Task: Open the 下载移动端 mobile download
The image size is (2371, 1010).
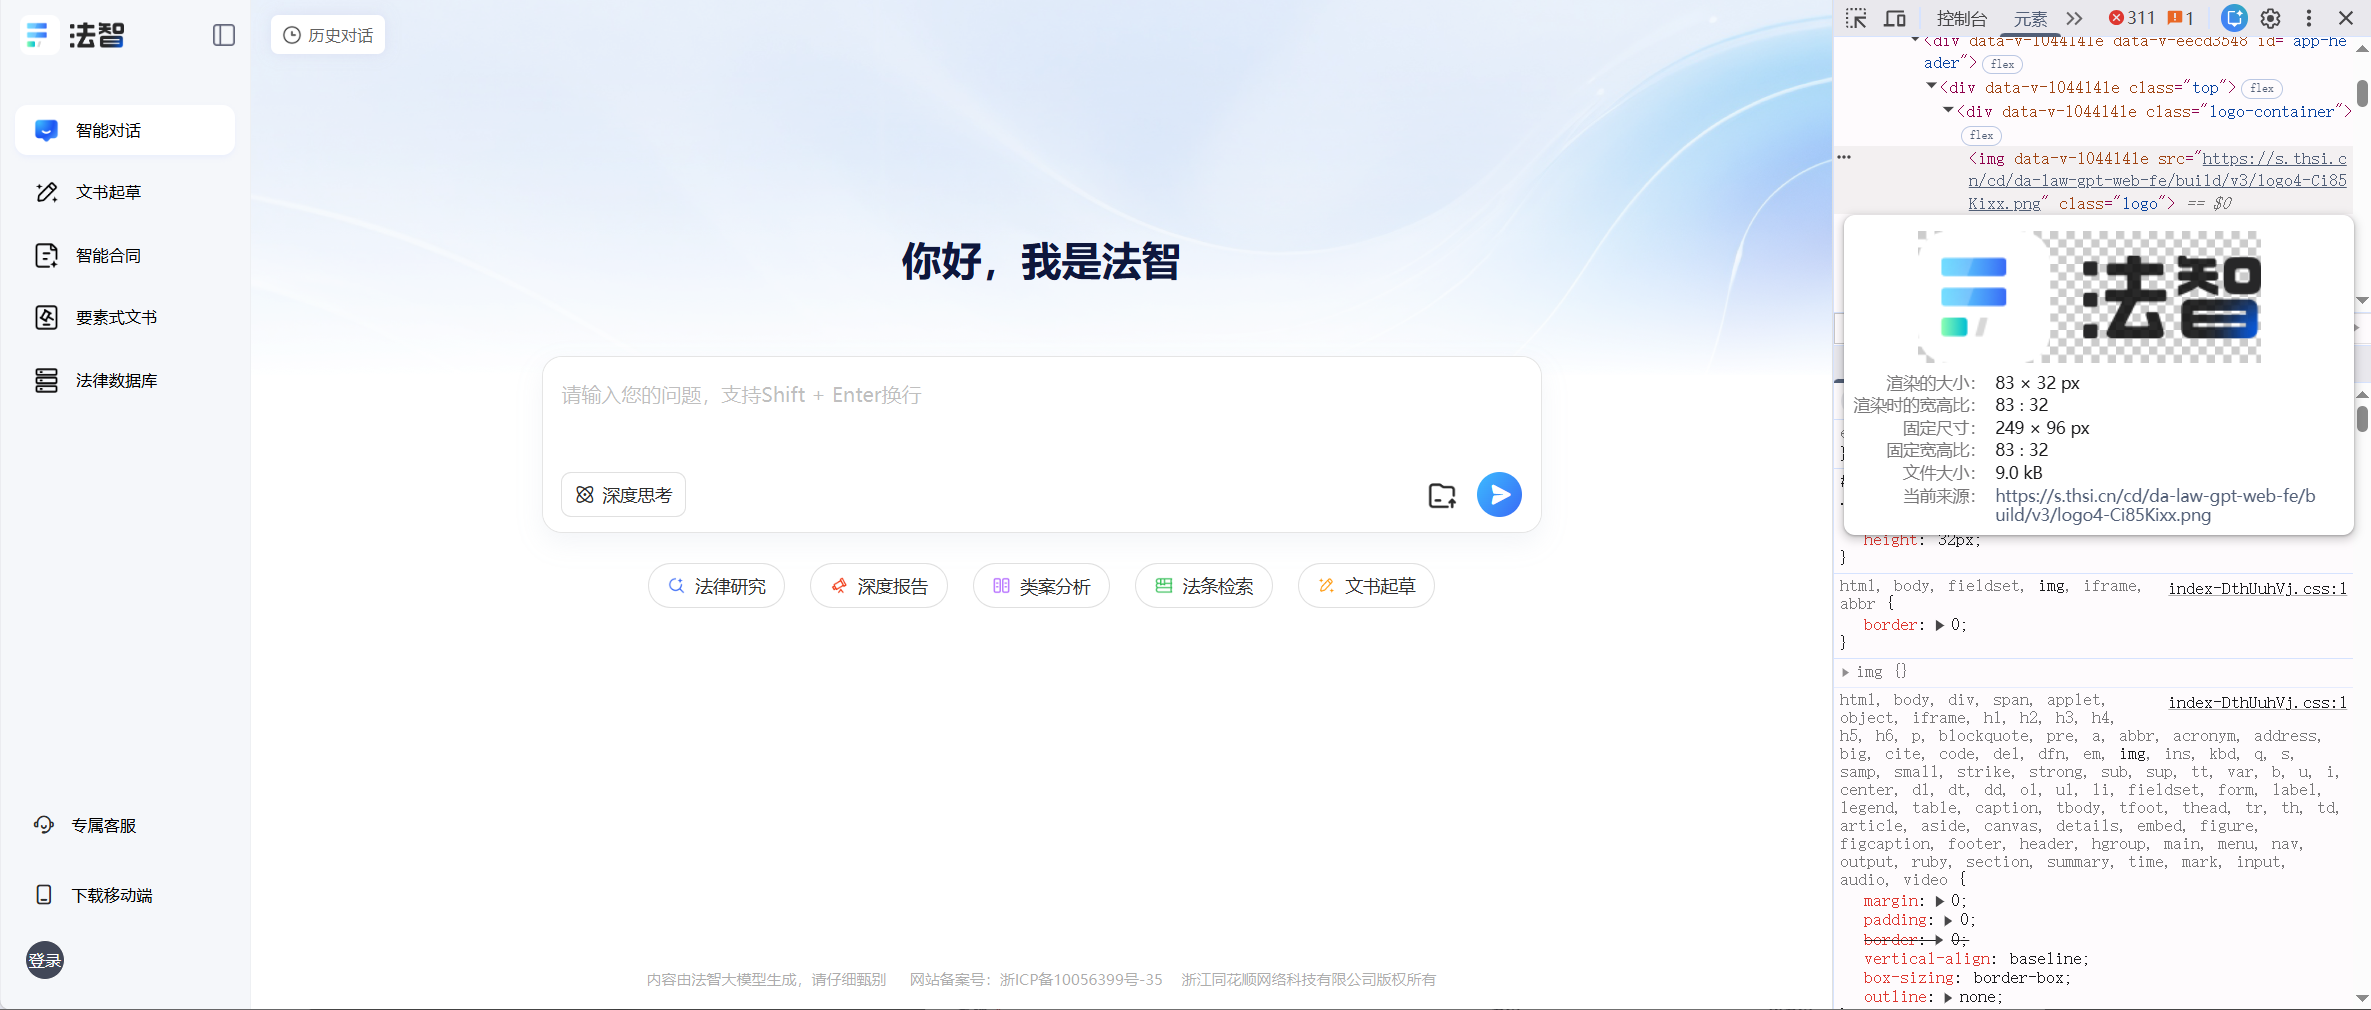Action: pos(93,895)
